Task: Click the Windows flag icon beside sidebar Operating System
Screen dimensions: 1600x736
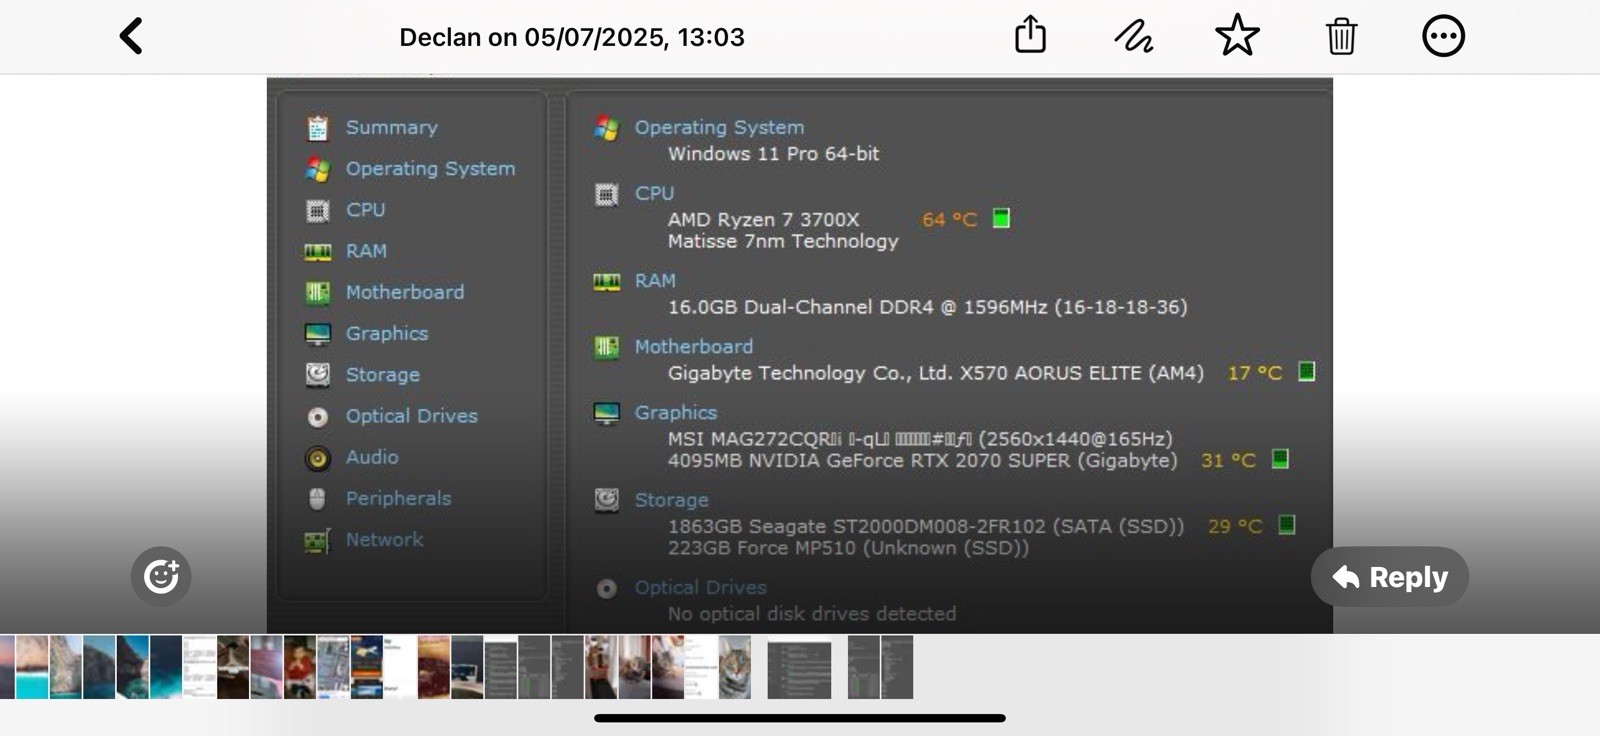Action: [317, 169]
